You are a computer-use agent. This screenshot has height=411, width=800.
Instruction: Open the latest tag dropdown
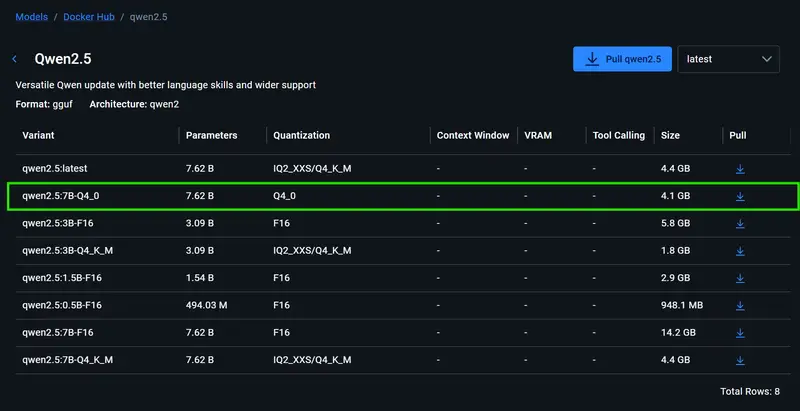coord(728,59)
